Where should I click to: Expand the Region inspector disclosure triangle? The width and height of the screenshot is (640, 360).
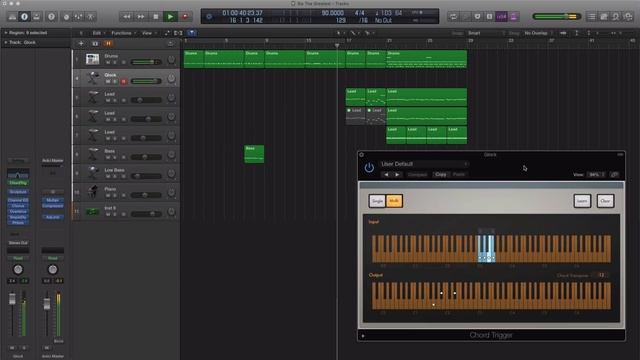[x=6, y=33]
